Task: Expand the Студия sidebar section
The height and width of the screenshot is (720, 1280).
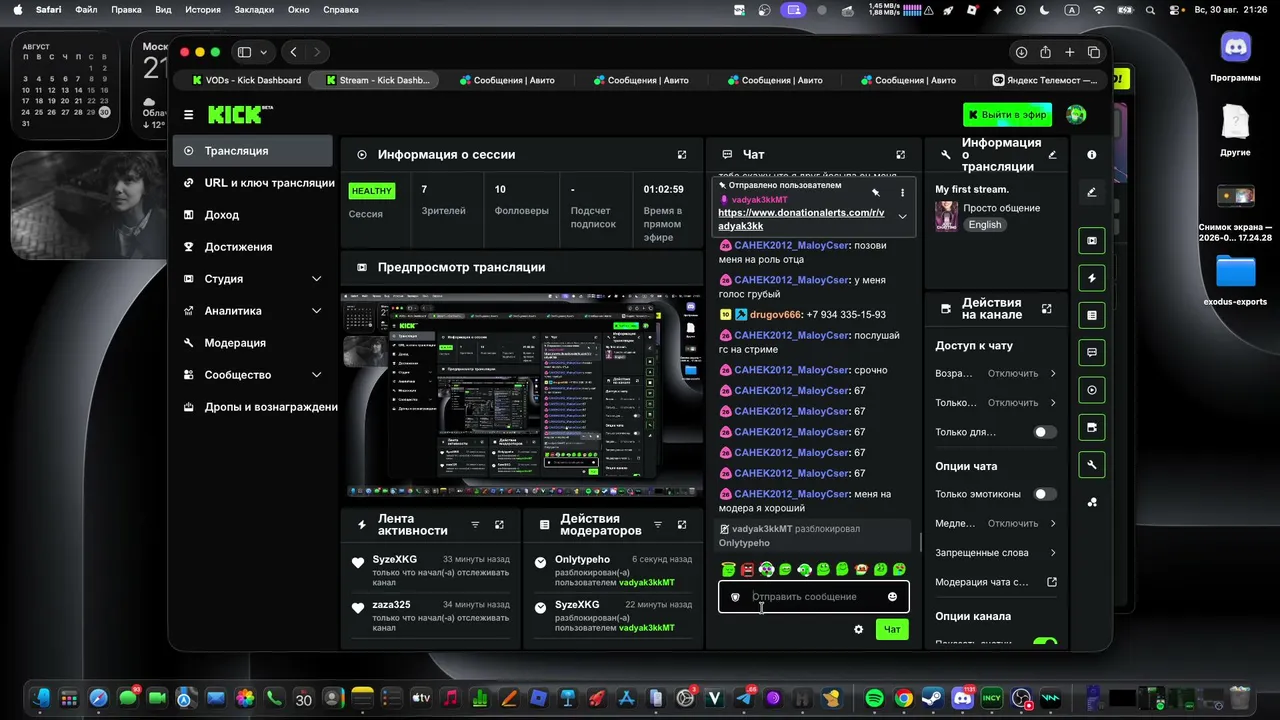Action: pos(317,279)
